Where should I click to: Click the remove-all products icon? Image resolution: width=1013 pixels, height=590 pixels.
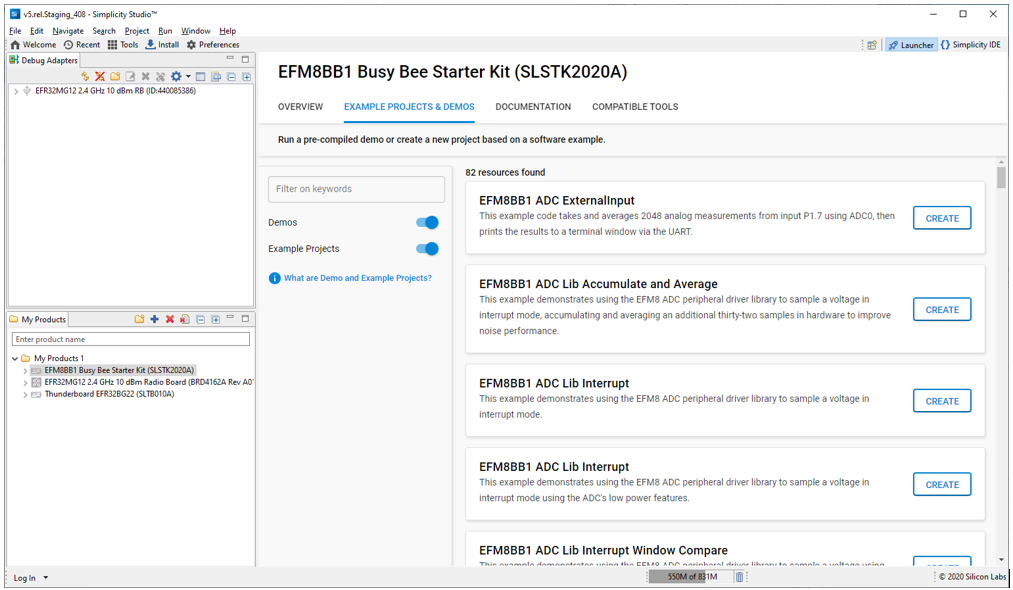(185, 319)
